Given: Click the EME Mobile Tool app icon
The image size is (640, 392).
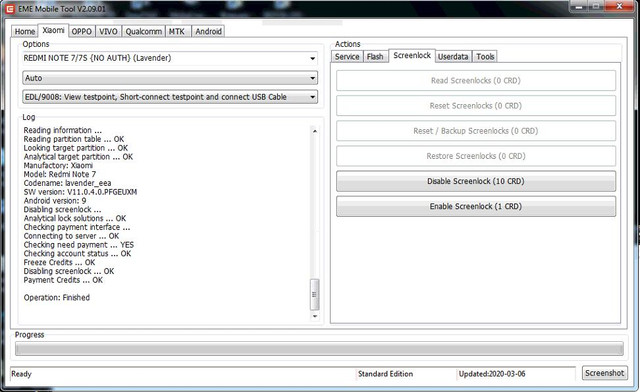Looking at the screenshot, I should click(x=10, y=9).
